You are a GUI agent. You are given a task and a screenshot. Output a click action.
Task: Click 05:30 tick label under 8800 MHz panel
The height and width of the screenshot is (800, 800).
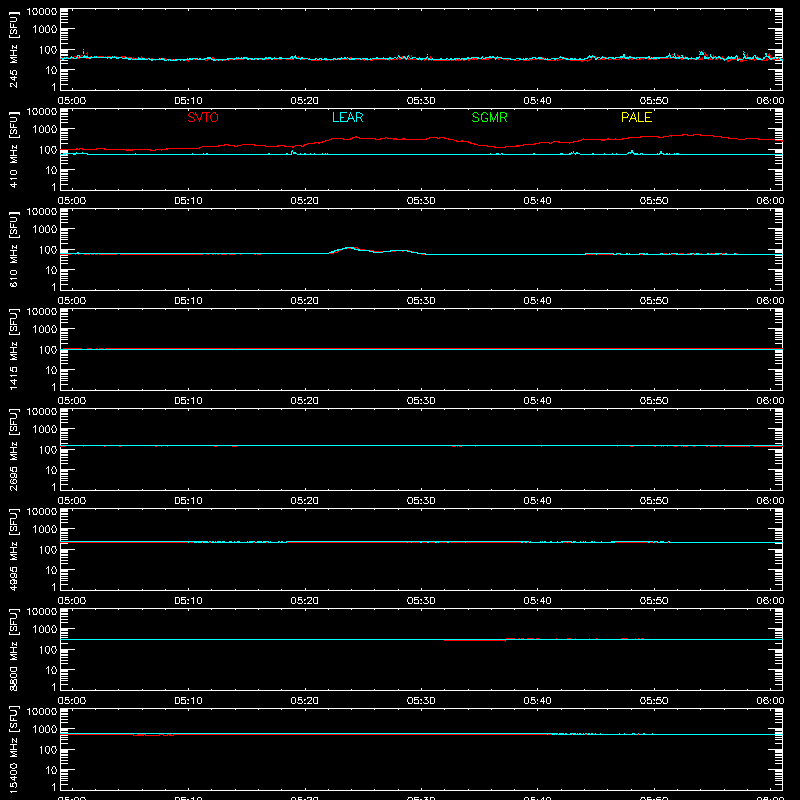coord(421,701)
